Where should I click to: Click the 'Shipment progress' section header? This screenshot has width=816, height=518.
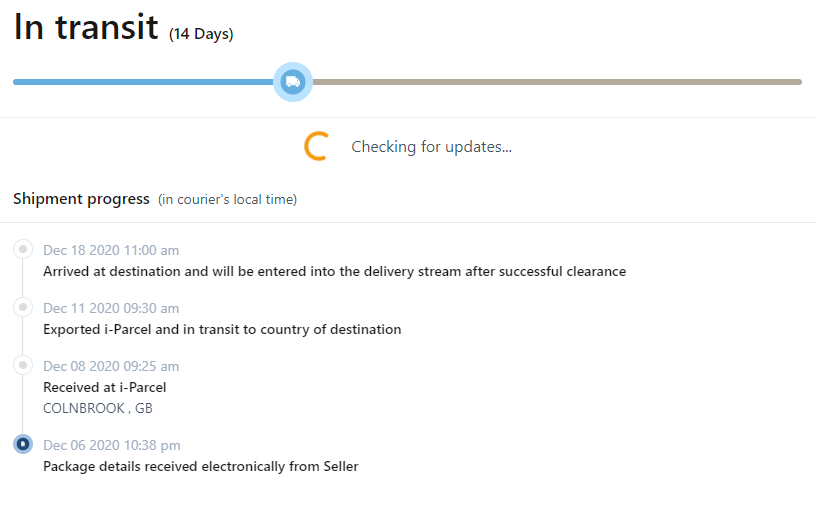point(81,199)
